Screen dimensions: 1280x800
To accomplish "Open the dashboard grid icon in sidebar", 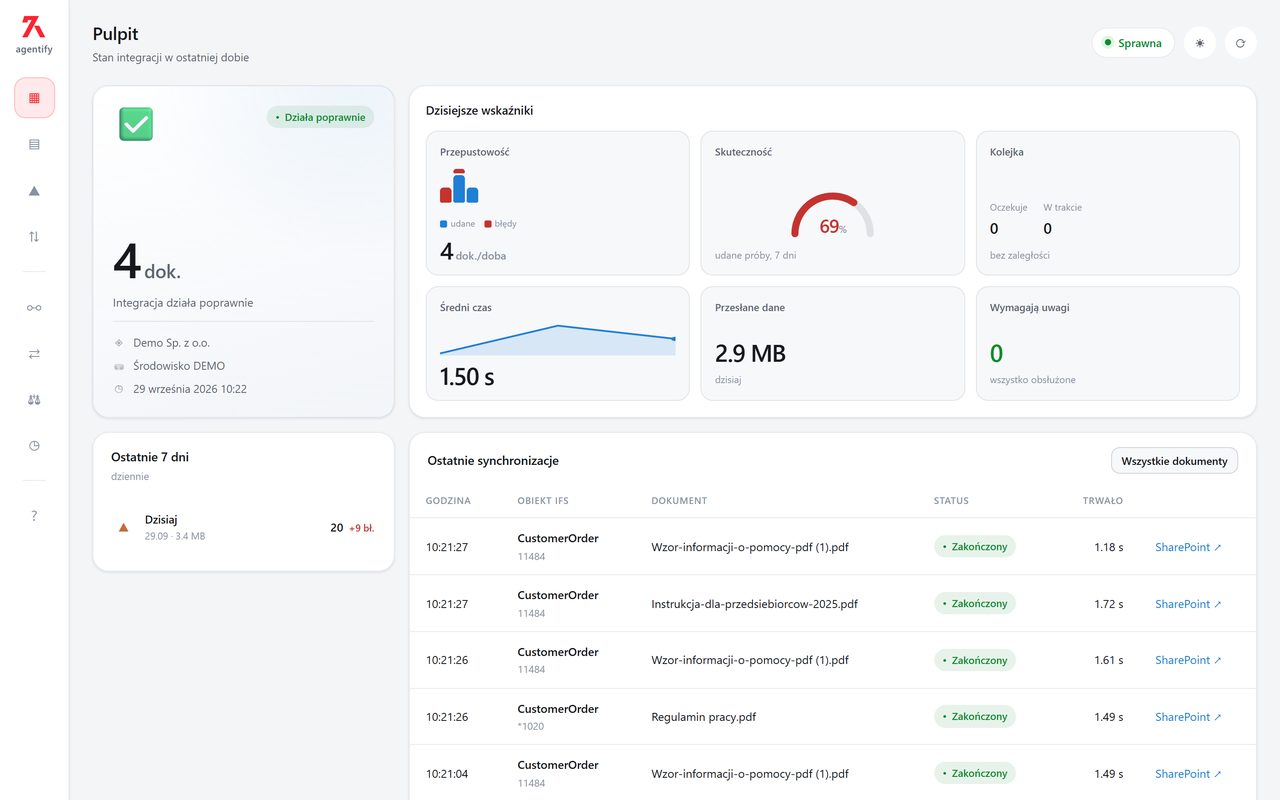I will tap(34, 98).
